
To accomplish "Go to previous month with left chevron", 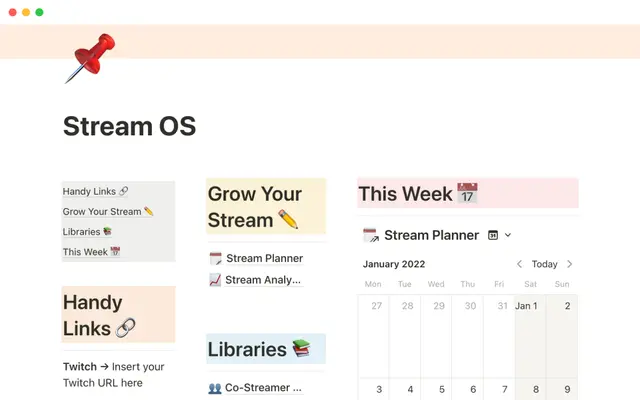I will click(x=519, y=264).
